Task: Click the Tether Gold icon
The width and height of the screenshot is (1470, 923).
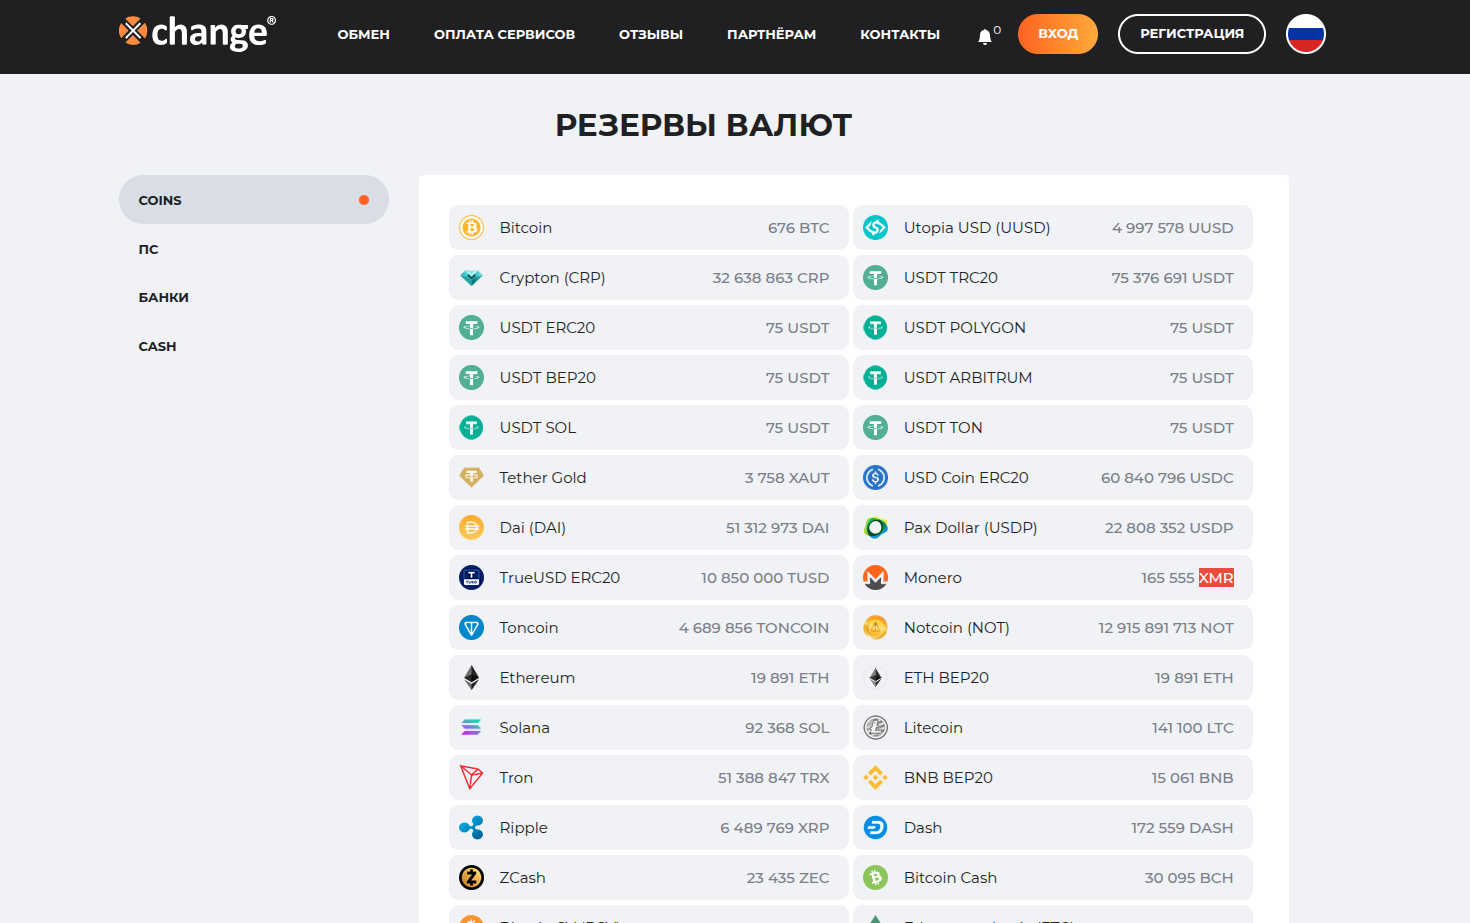Action: (x=471, y=478)
